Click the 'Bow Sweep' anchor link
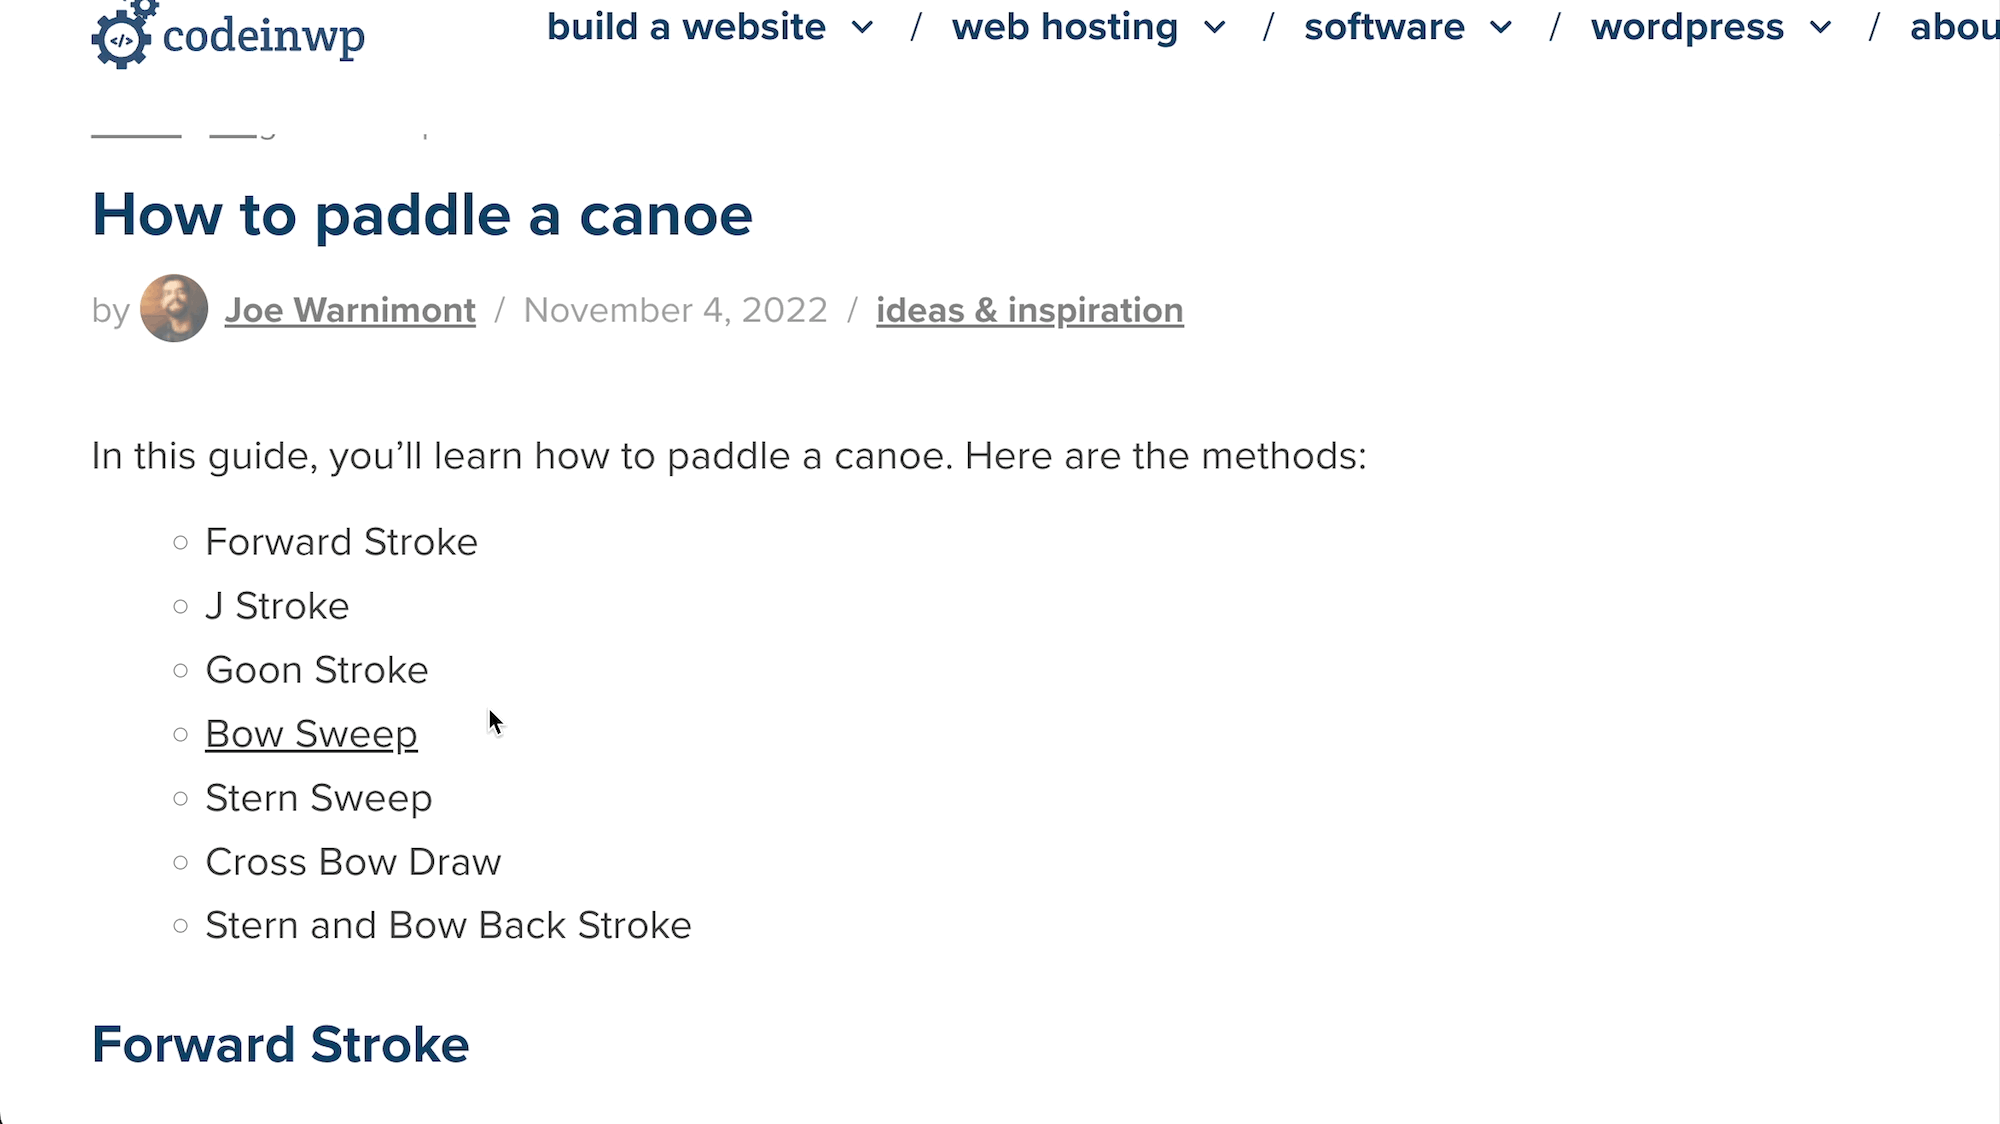The image size is (2000, 1124). (310, 732)
